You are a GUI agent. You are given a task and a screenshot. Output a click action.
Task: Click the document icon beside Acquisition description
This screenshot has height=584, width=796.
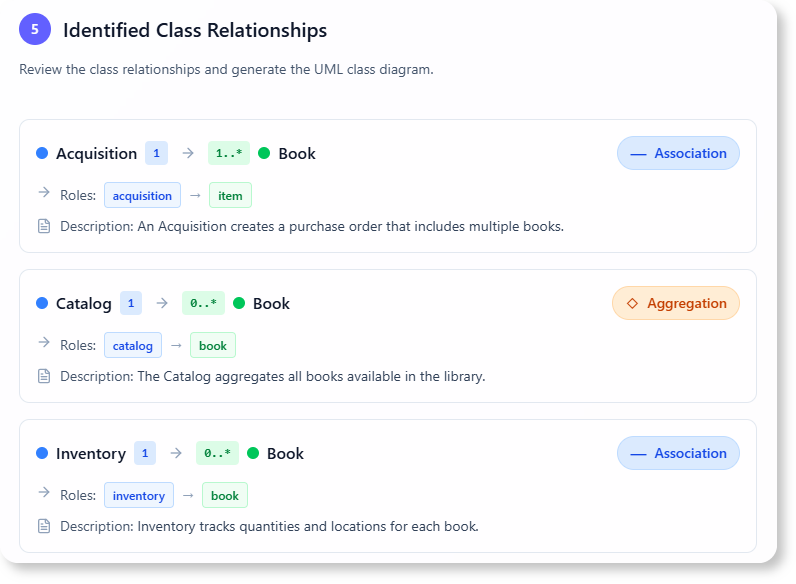pyautogui.click(x=44, y=226)
